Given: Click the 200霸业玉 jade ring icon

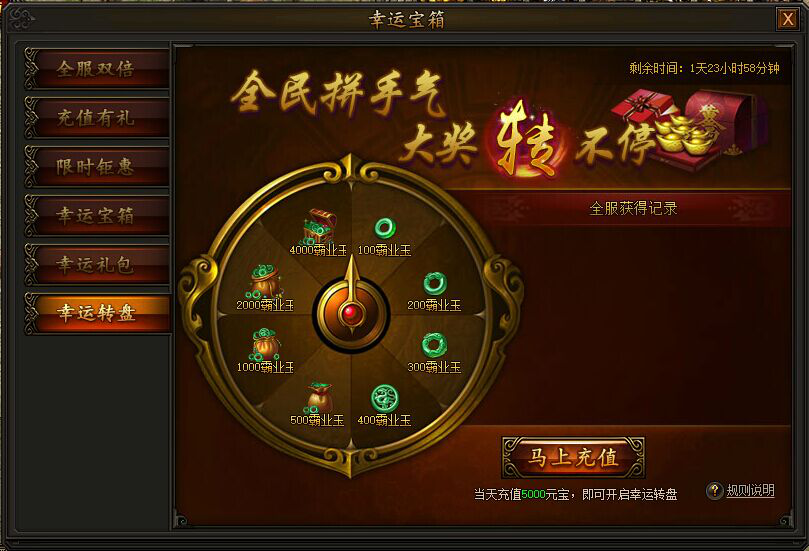Looking at the screenshot, I should click(434, 283).
